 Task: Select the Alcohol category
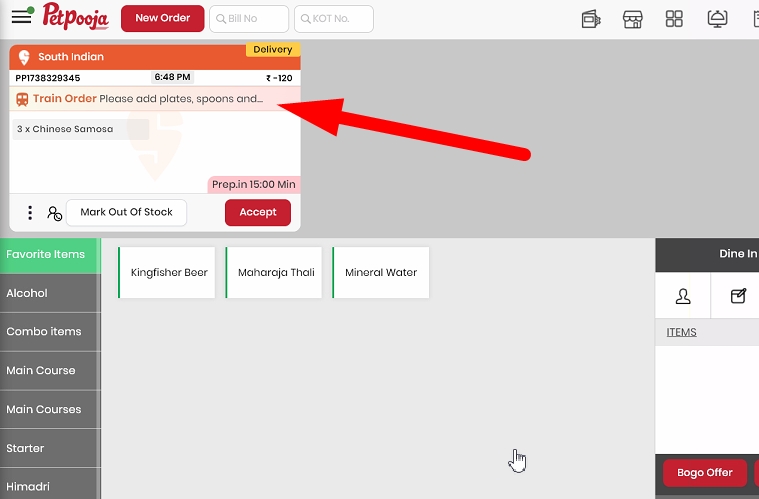(50, 293)
